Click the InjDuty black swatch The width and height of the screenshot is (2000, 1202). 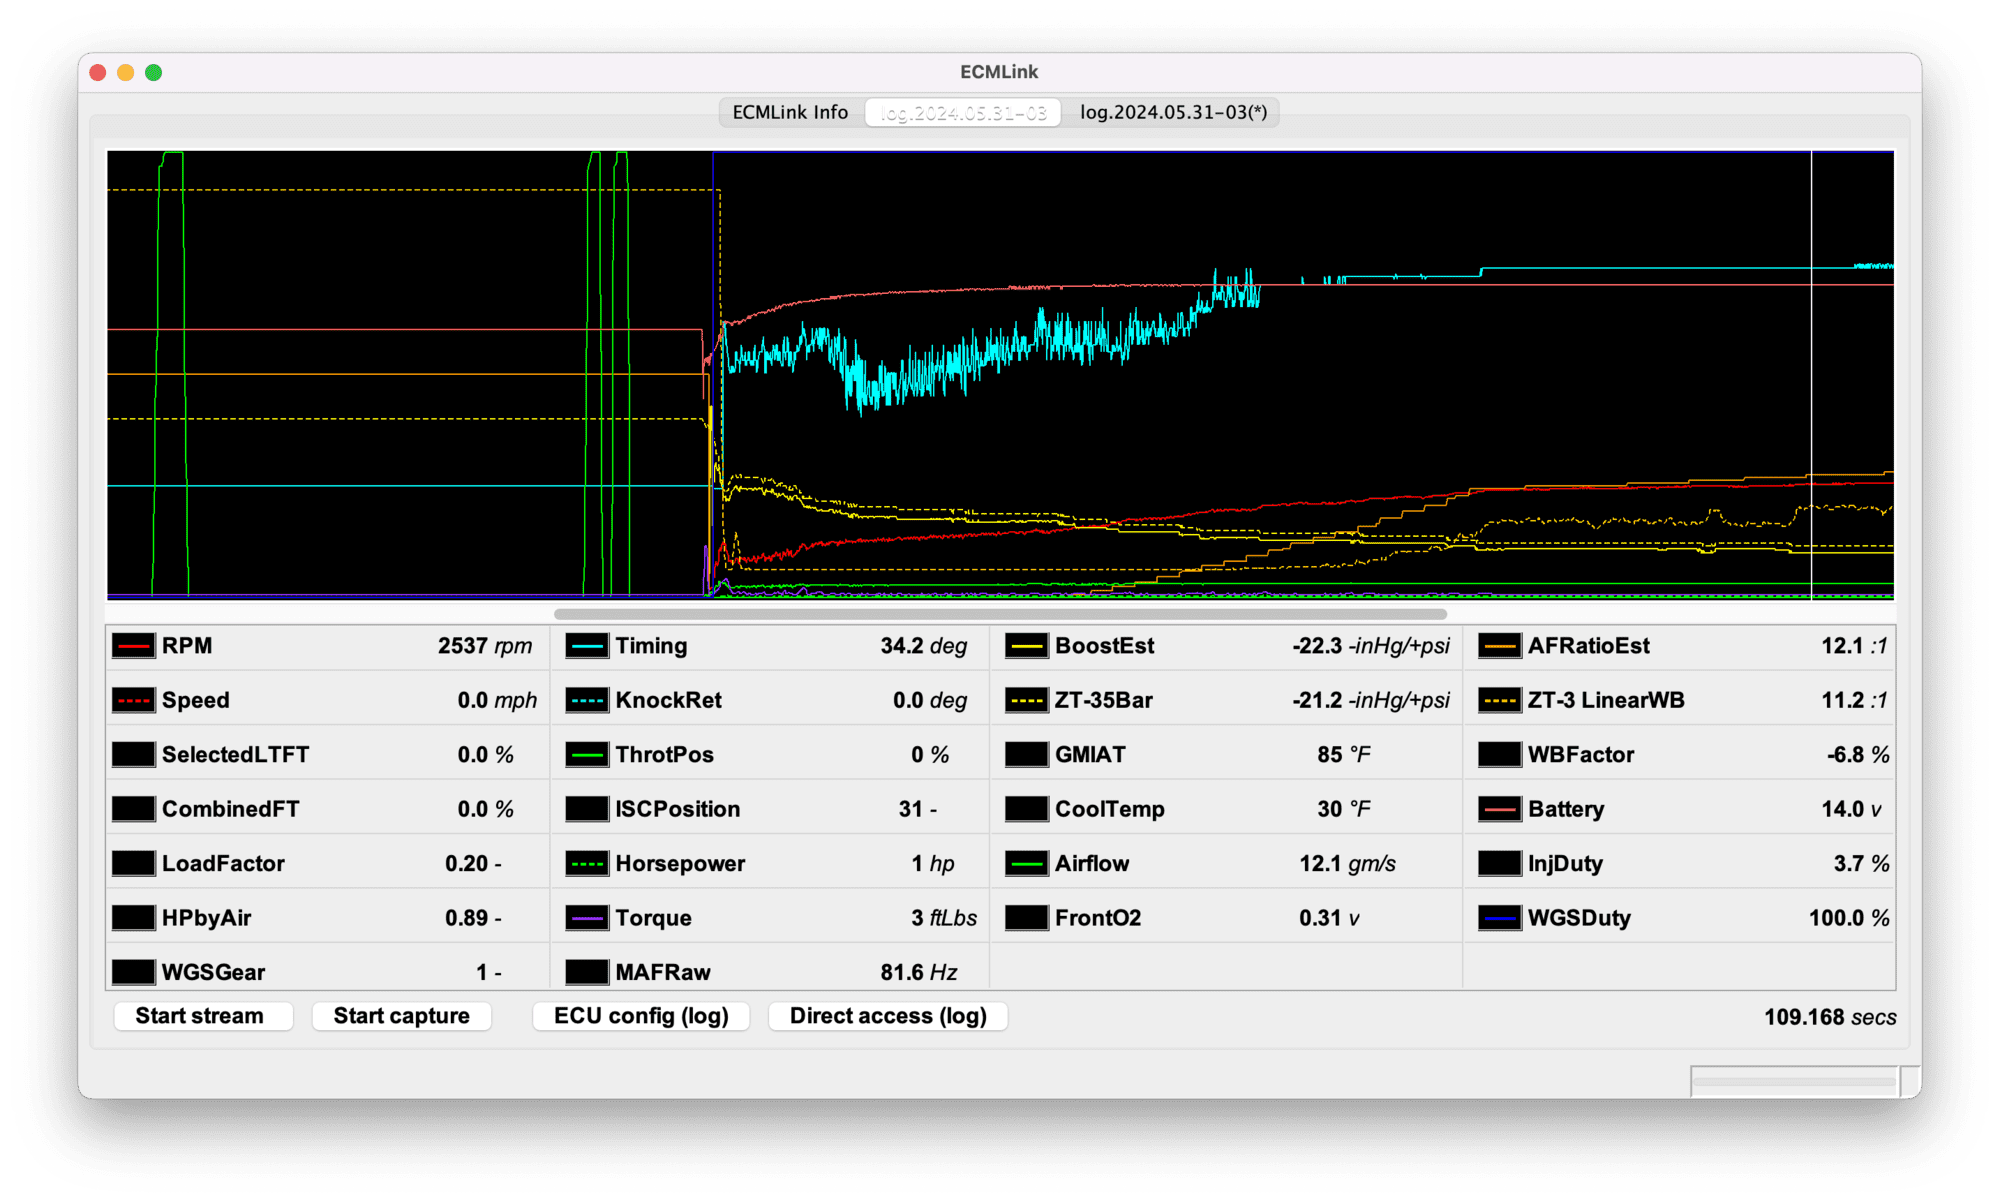(1499, 864)
